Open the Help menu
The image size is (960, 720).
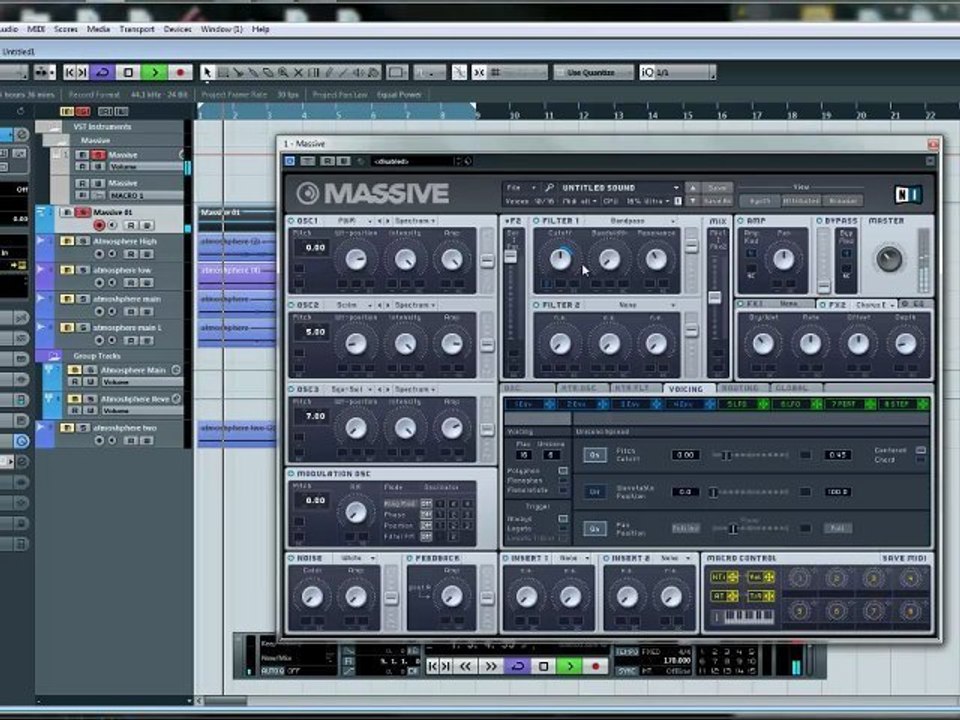point(261,29)
